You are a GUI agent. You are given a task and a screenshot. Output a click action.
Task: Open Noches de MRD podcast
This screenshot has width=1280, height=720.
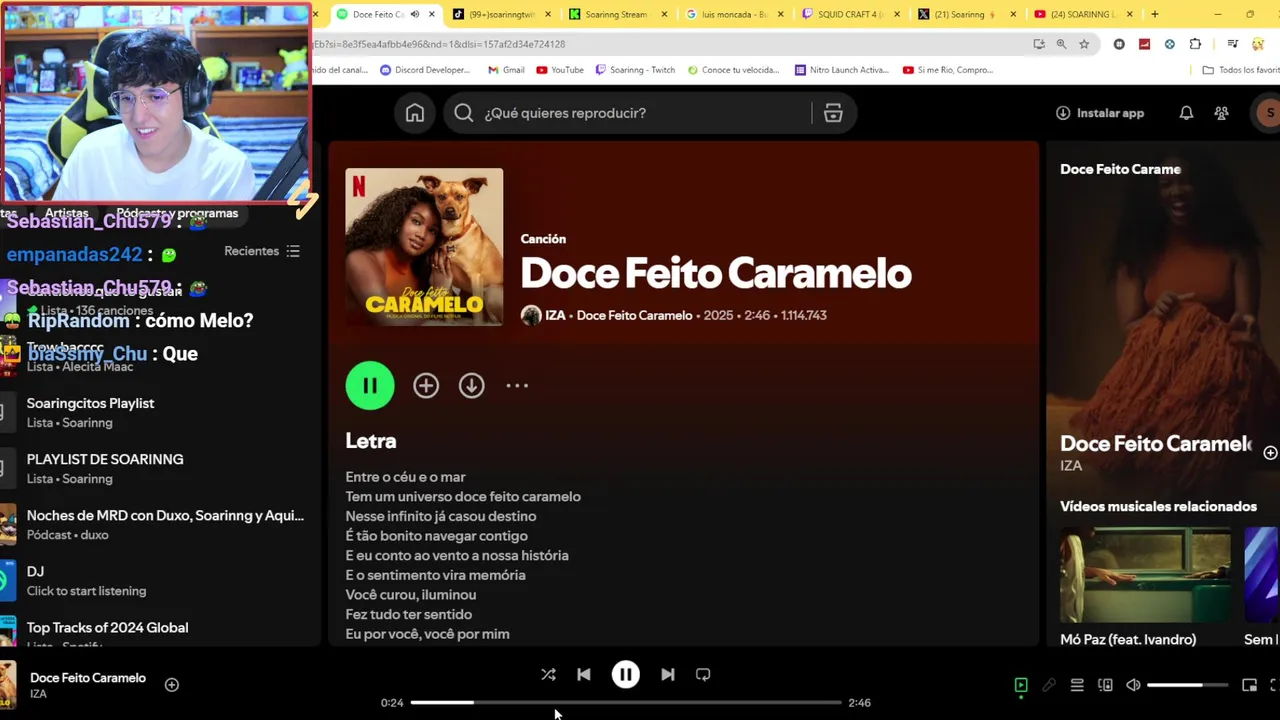(x=160, y=524)
